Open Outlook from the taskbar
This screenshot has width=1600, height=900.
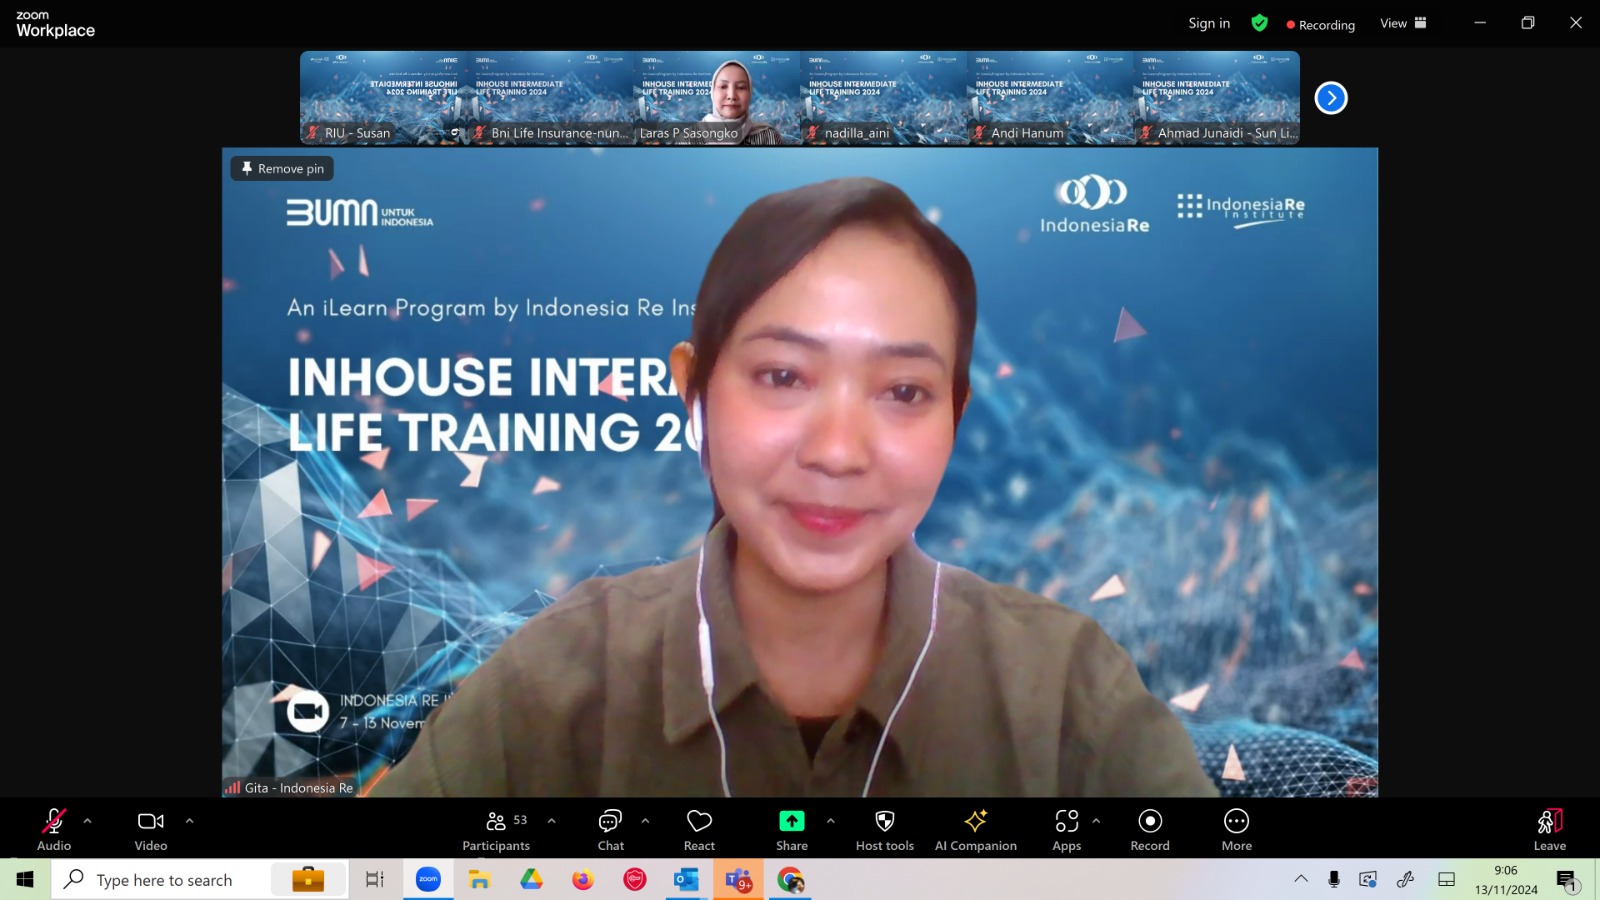pos(686,880)
